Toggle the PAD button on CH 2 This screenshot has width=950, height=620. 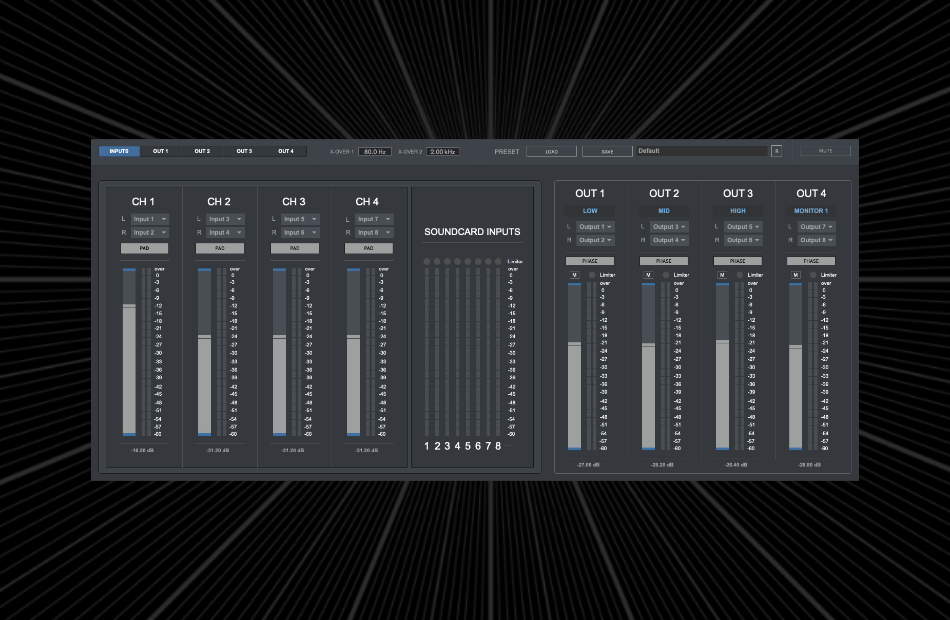tap(220, 248)
